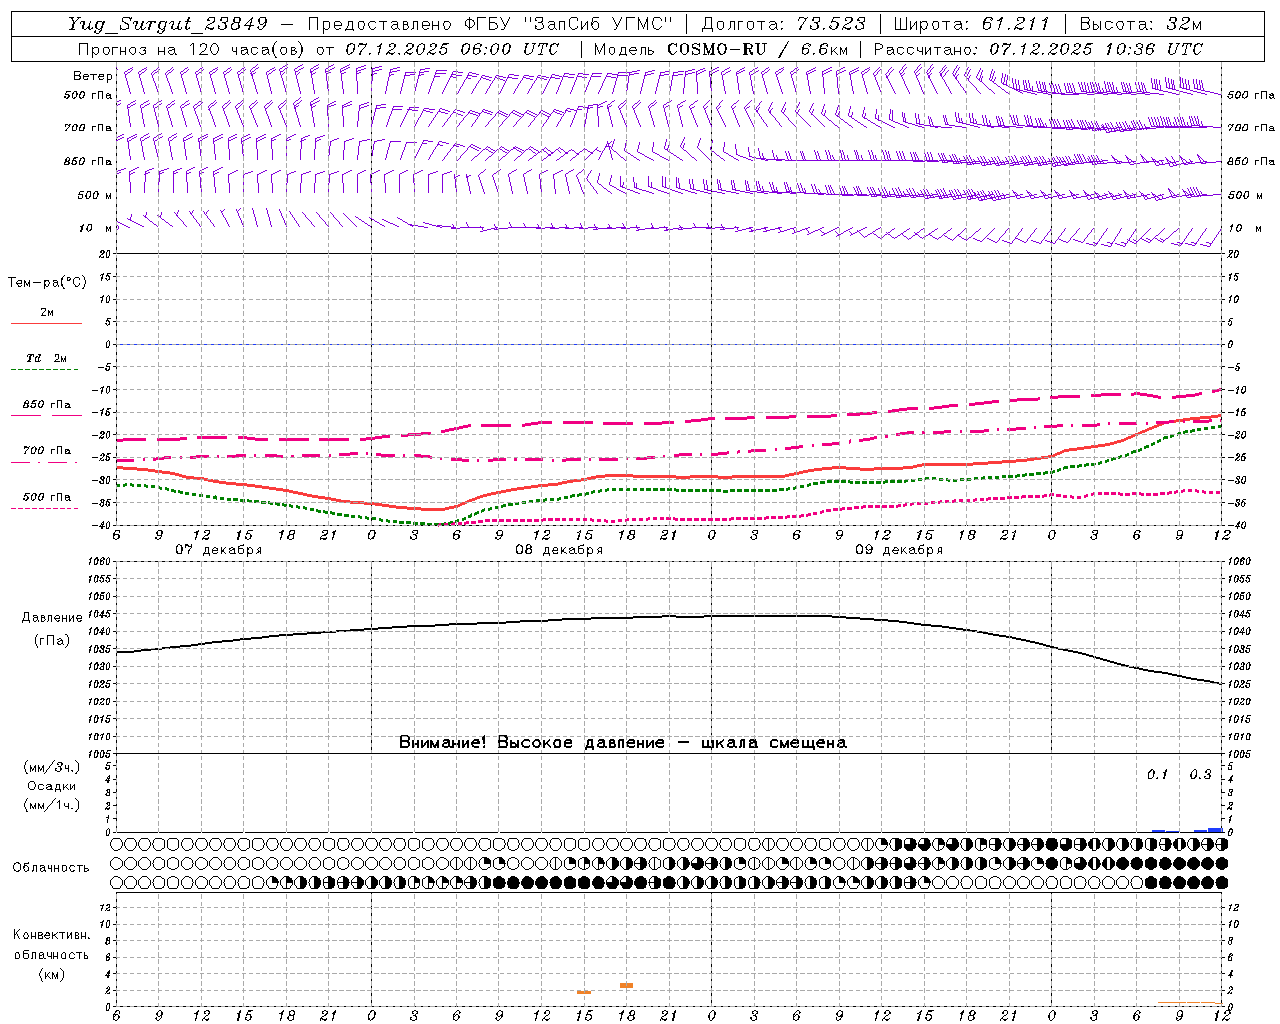Click the forecast line Прогноз на 120 часа(ов)
Screen dimensions: 1280x1024
click(x=193, y=49)
